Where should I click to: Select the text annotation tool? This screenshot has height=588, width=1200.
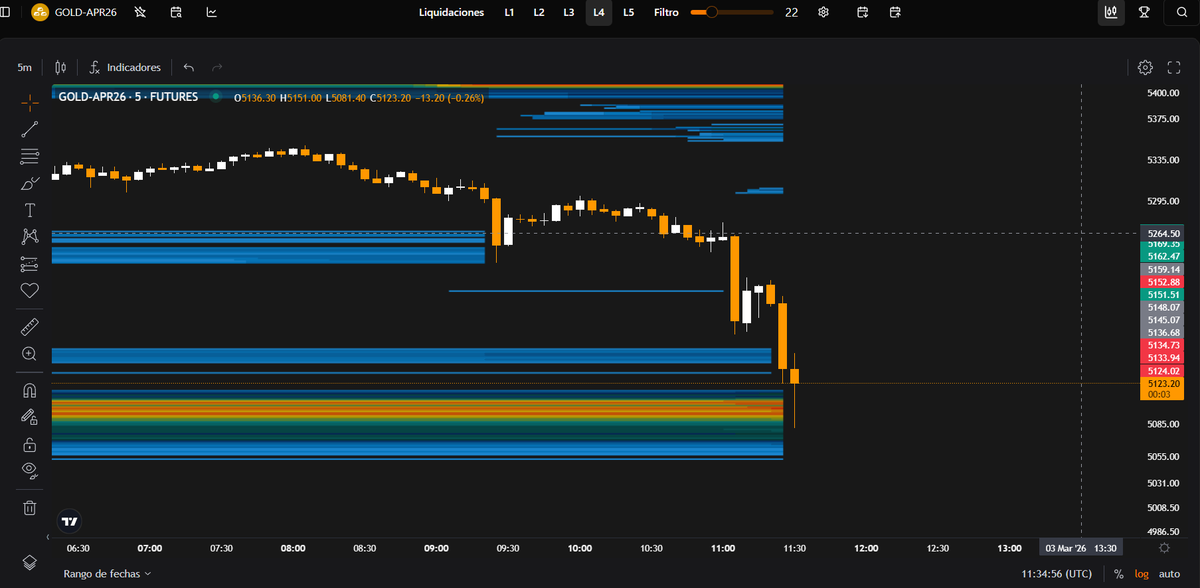pos(30,210)
